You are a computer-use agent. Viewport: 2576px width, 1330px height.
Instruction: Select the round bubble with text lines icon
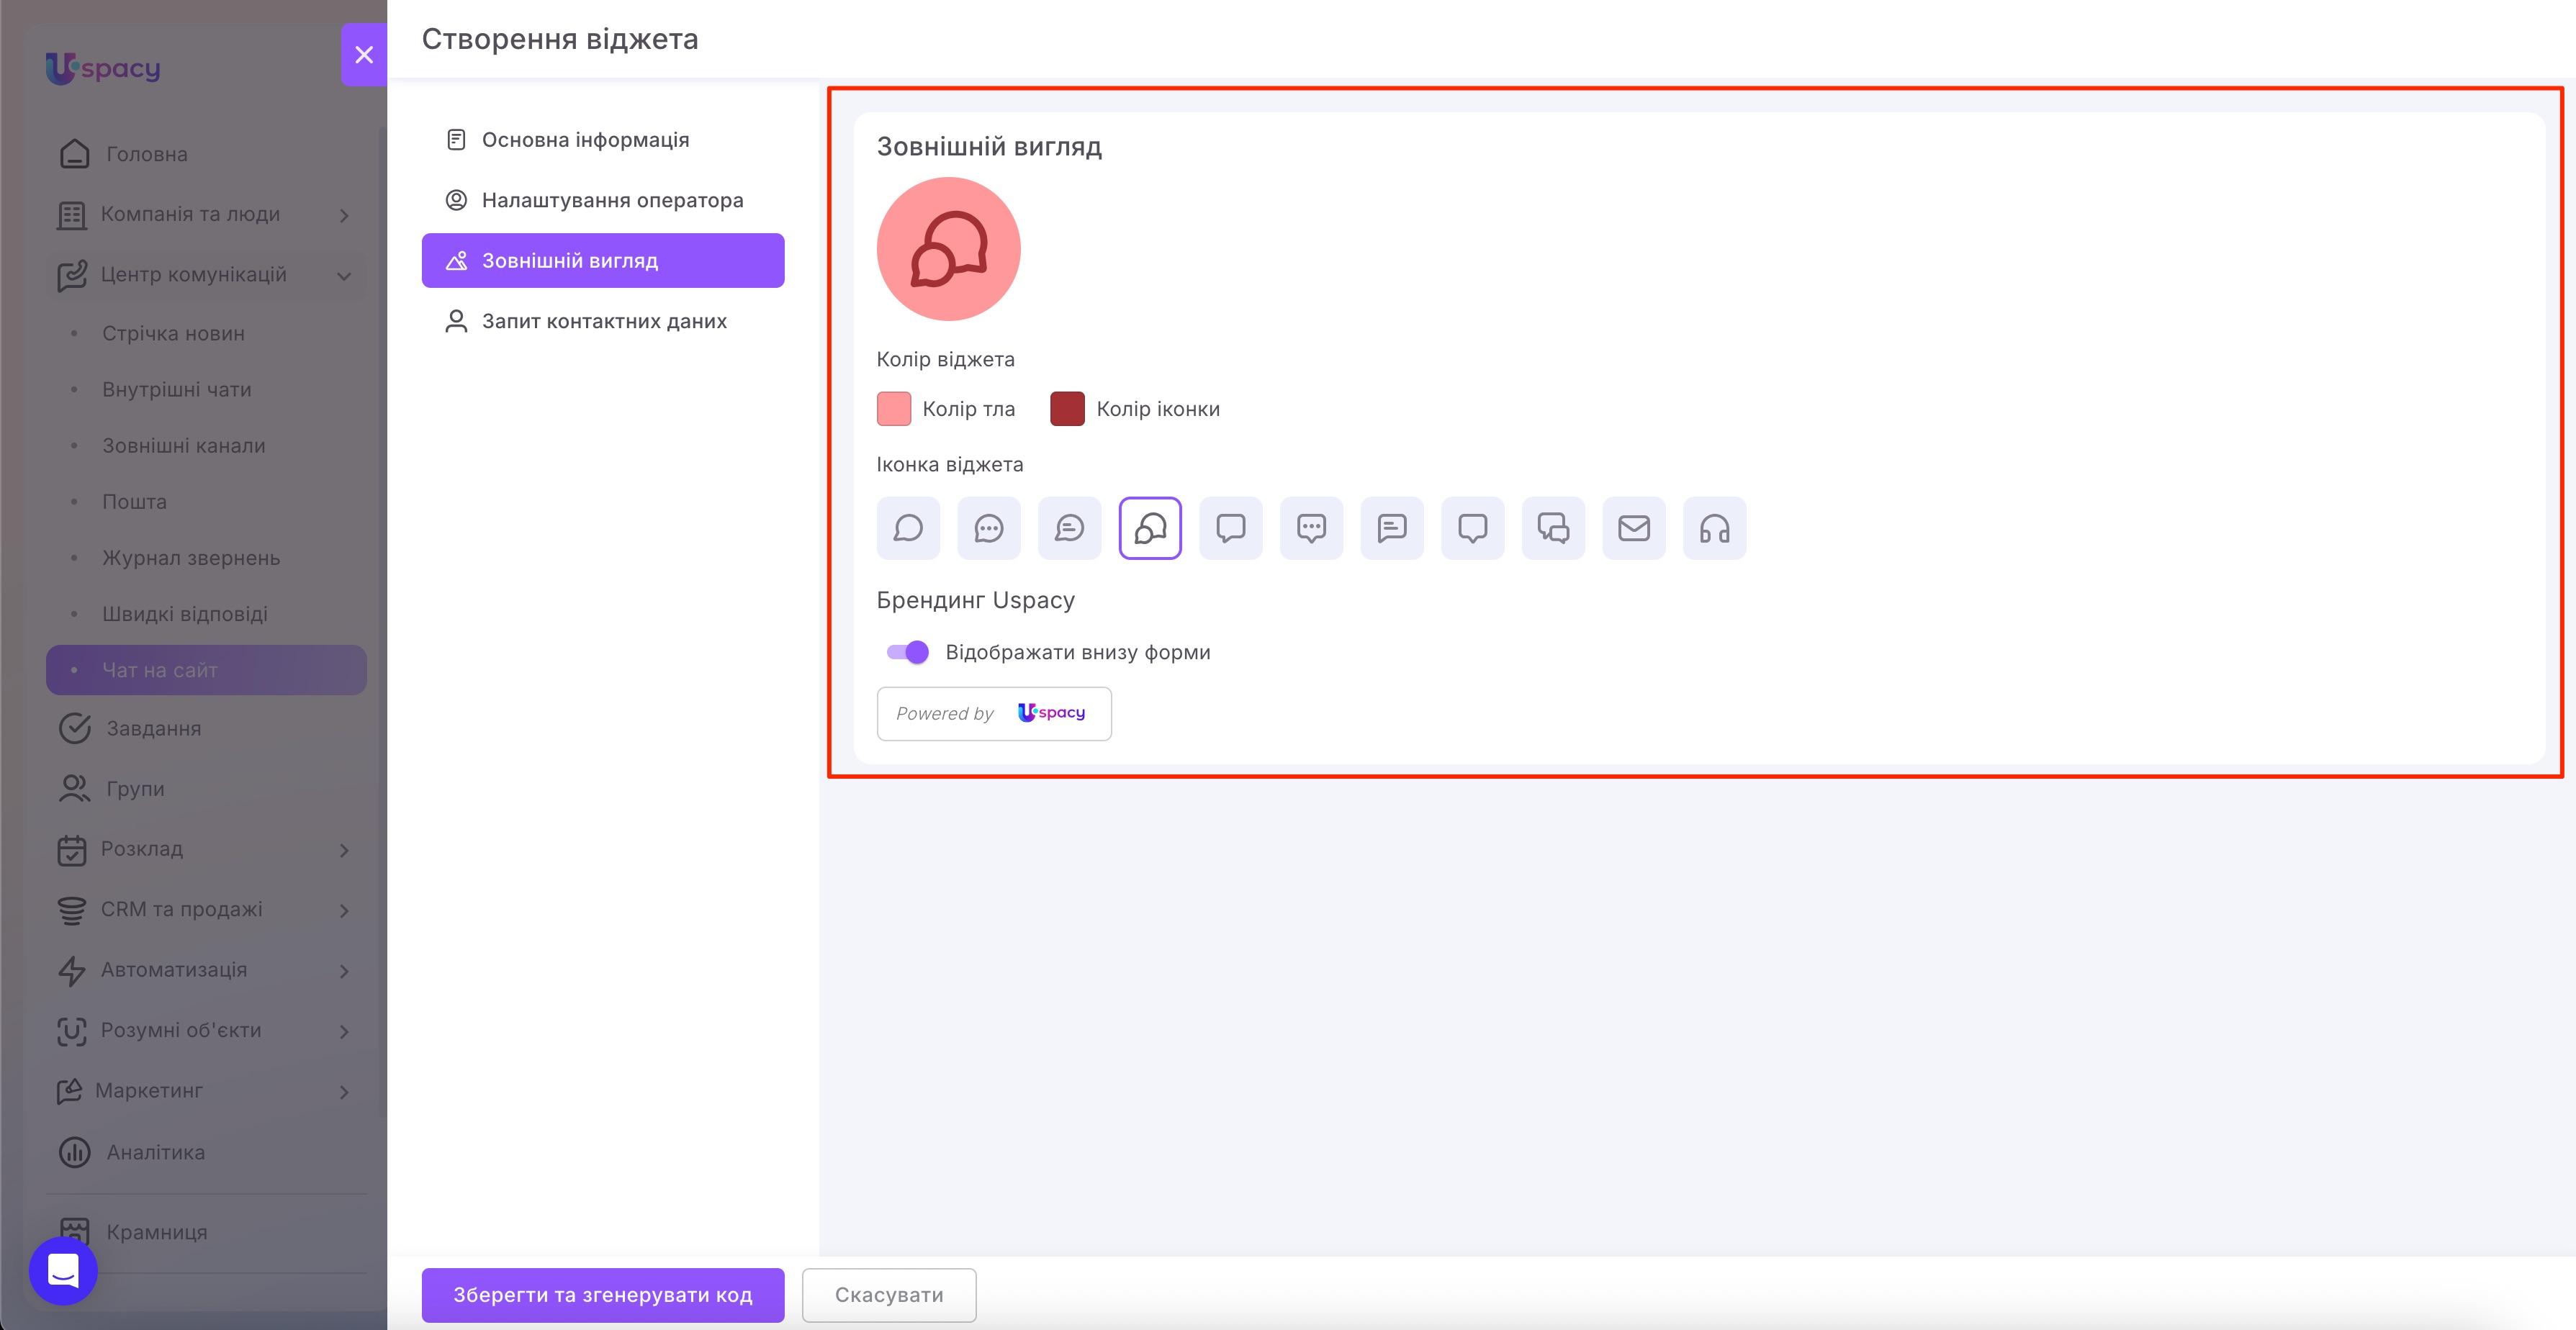tap(1070, 528)
